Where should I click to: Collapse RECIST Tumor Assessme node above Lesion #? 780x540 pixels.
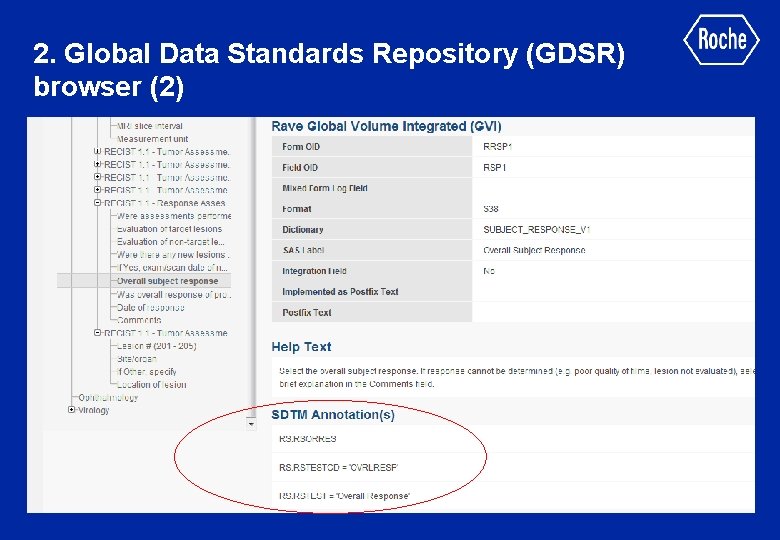point(98,333)
